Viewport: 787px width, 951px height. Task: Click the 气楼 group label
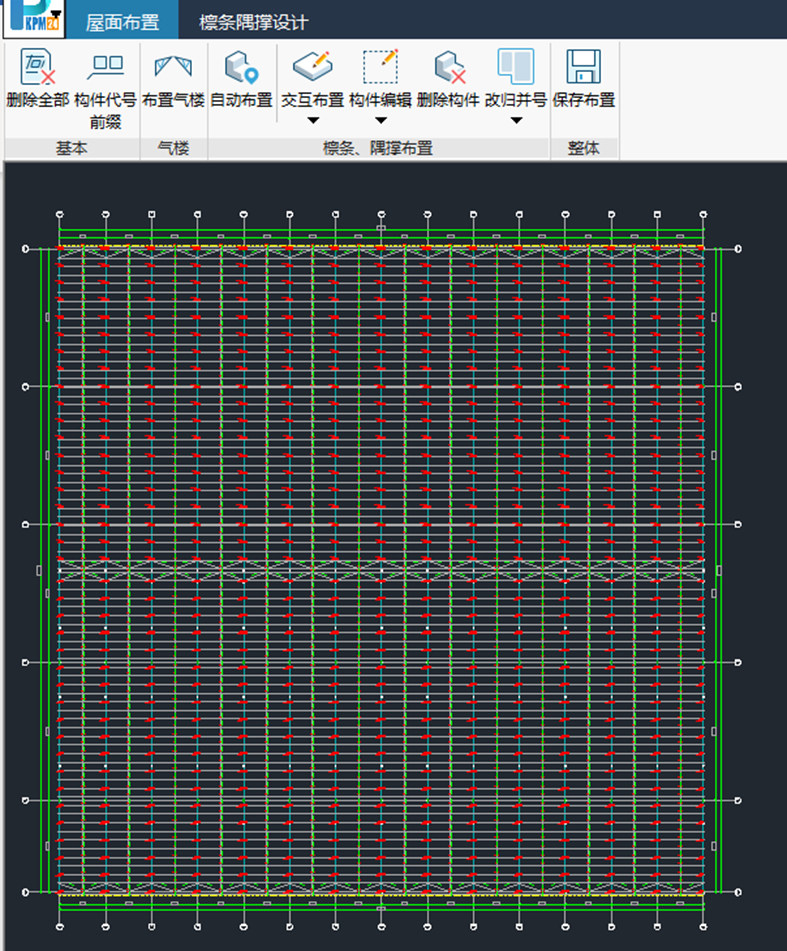click(173, 148)
